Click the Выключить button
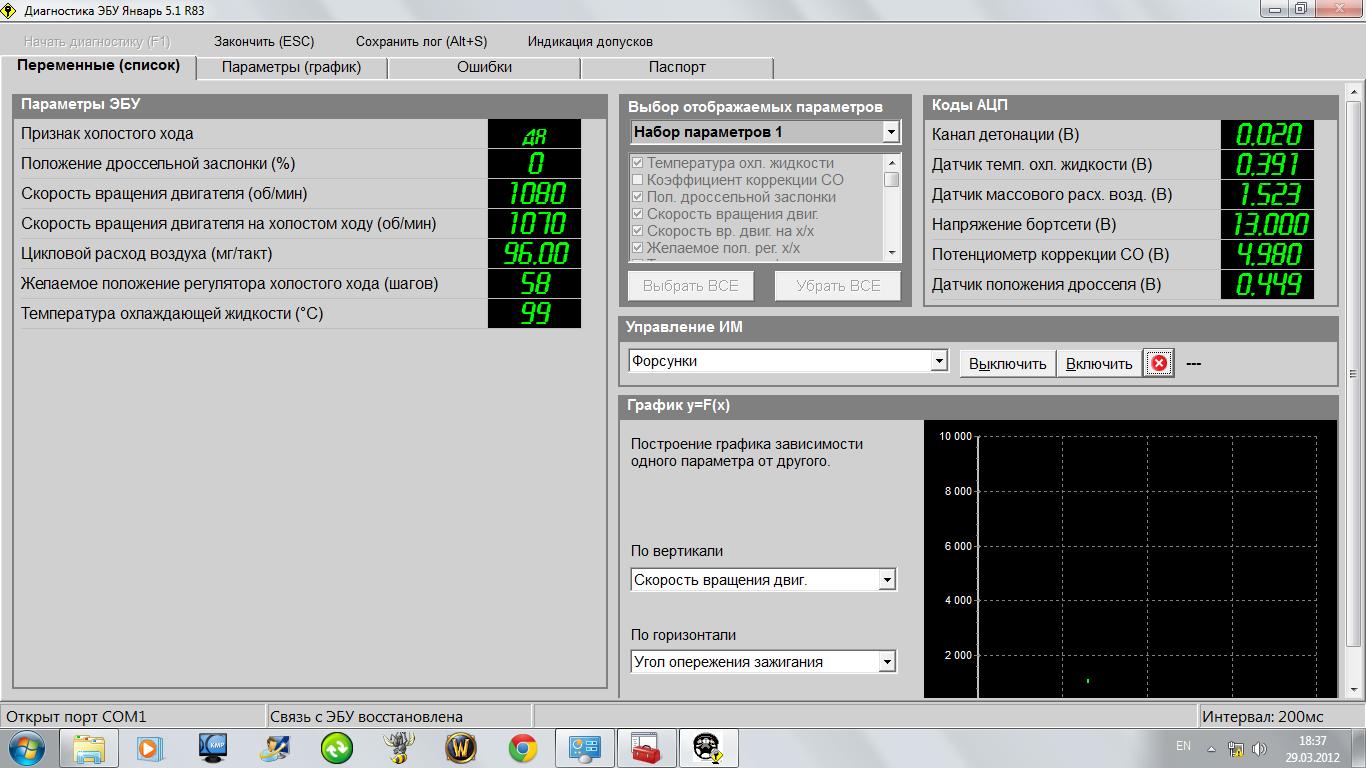The image size is (1366, 768). (1007, 364)
